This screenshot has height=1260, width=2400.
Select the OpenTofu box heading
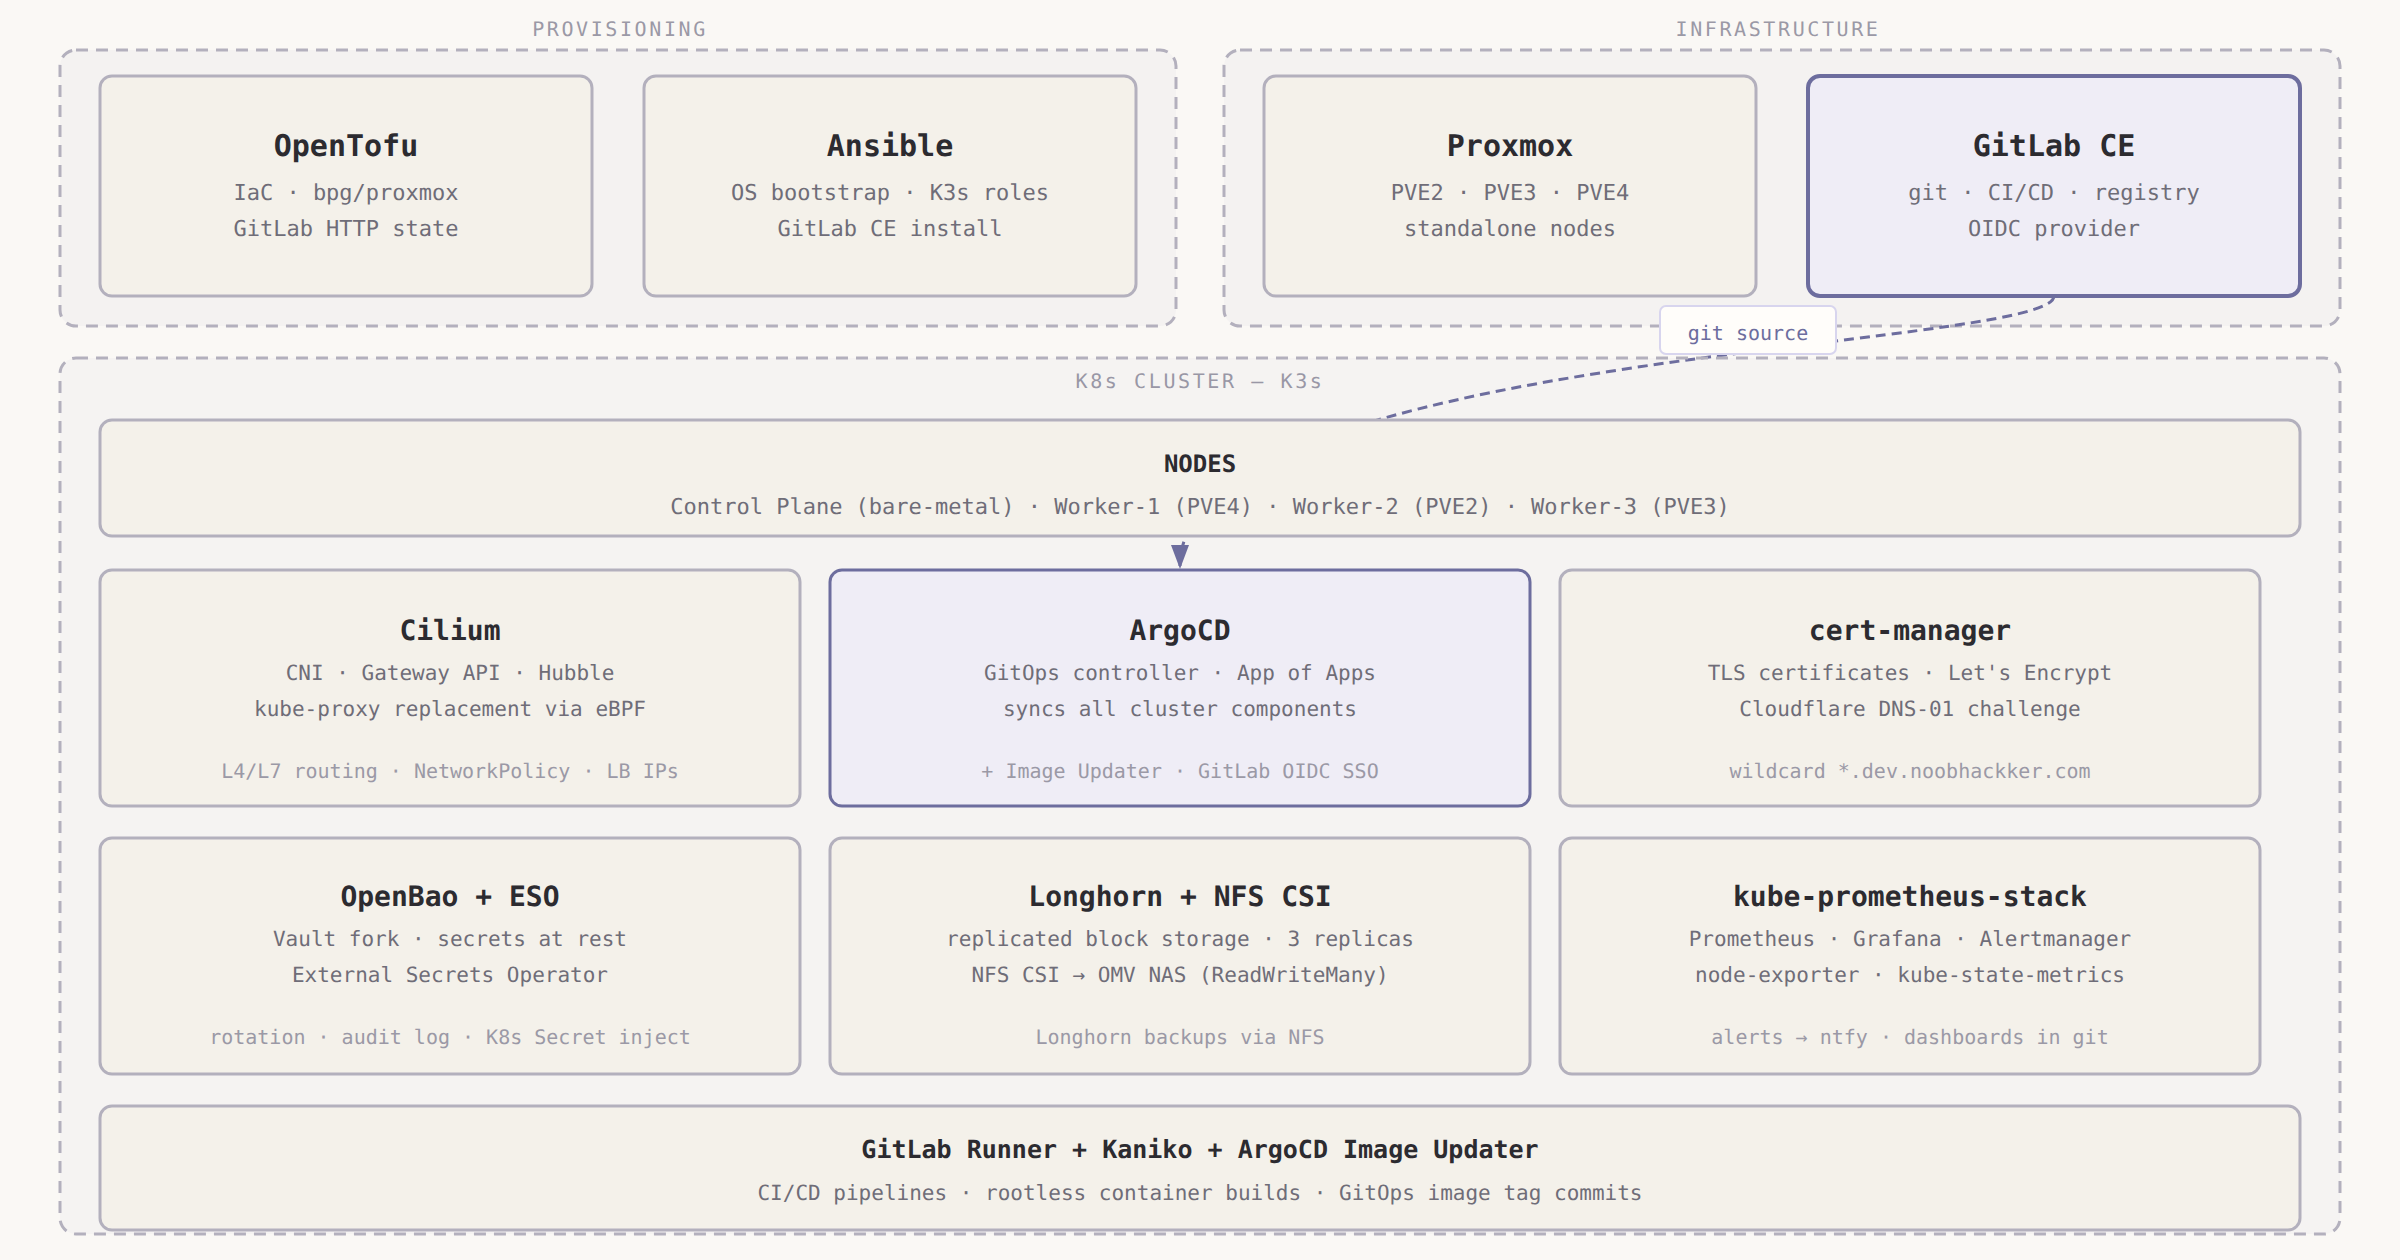[x=346, y=146]
